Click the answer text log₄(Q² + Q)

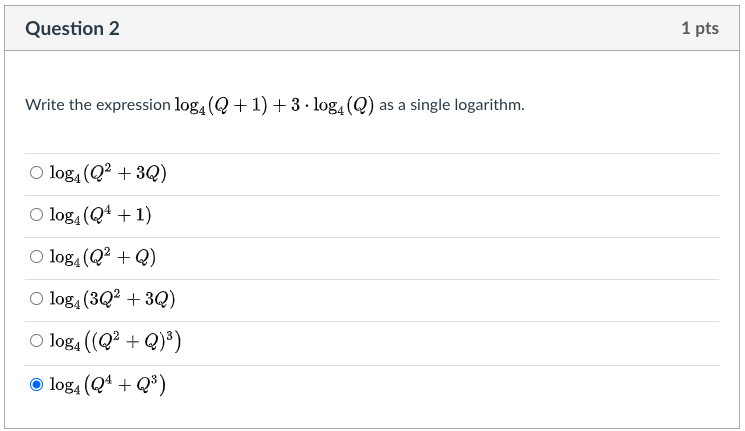tap(103, 257)
